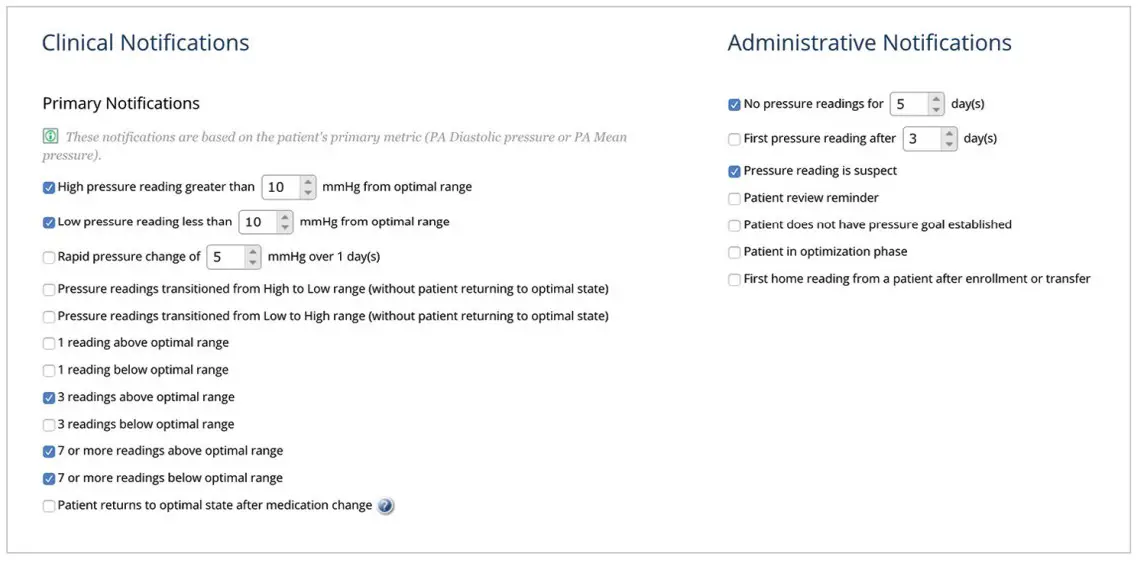1138x563 pixels.
Task: Check Patient in optimization phase option
Action: coord(735,252)
